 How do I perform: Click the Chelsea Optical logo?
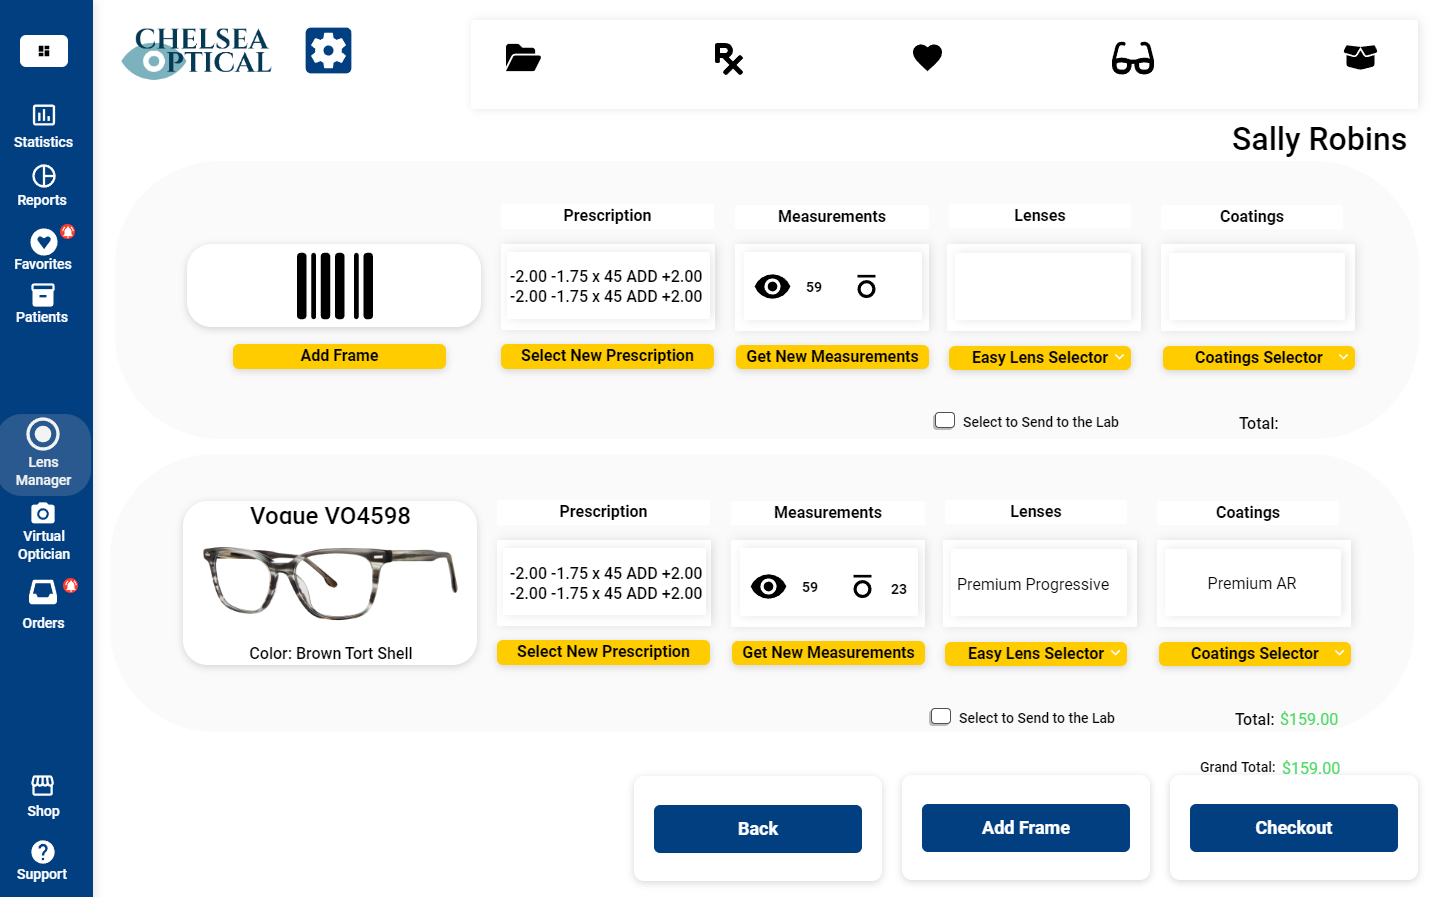(196, 50)
